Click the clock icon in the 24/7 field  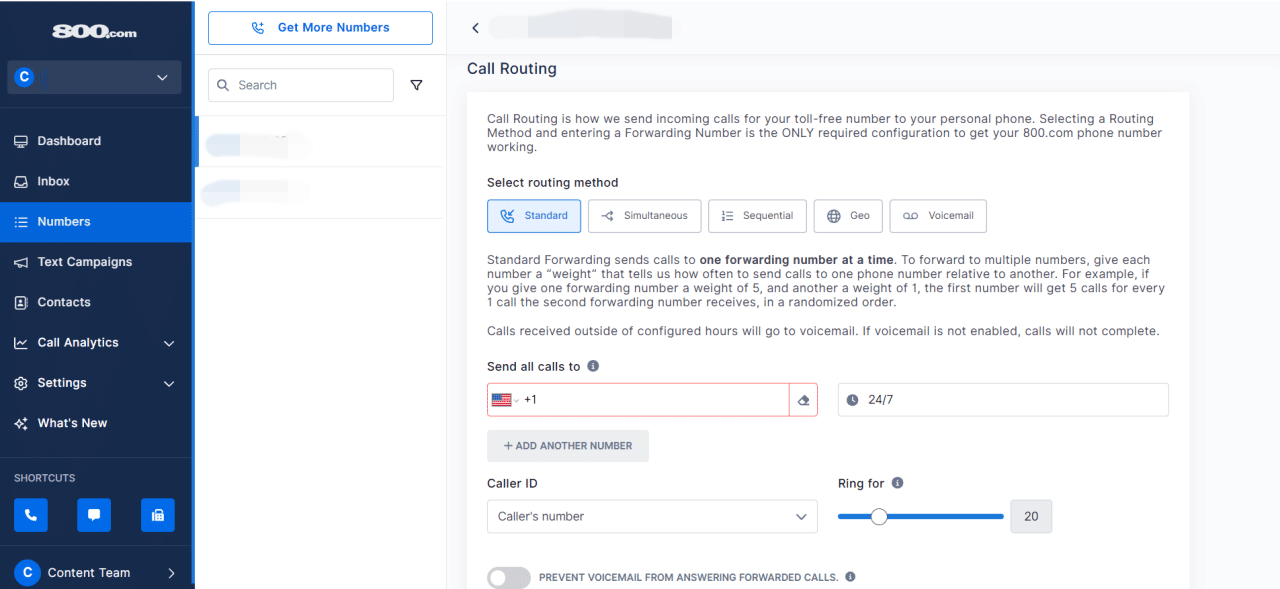click(x=852, y=399)
